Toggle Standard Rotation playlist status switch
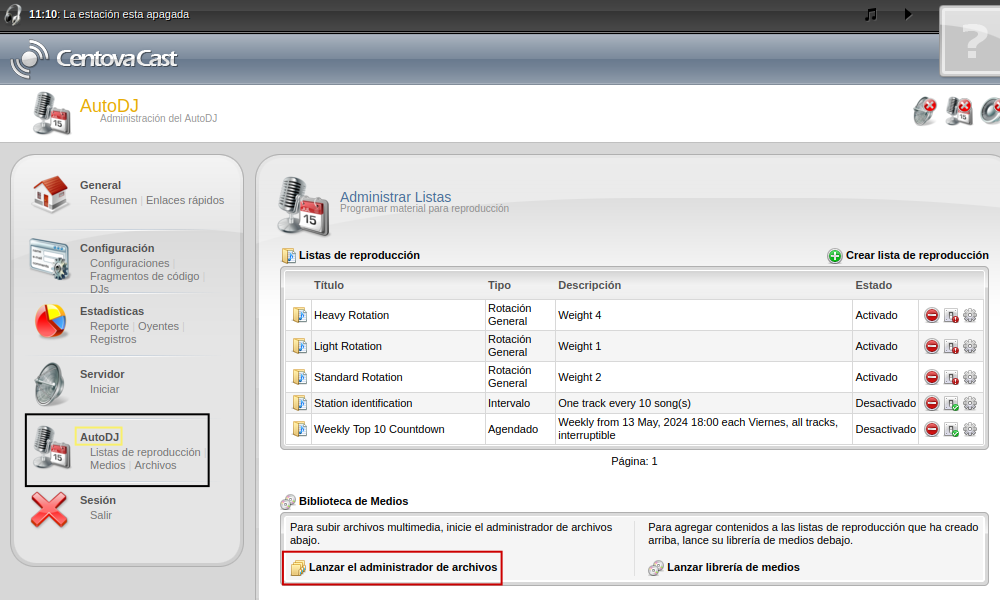 click(951, 378)
